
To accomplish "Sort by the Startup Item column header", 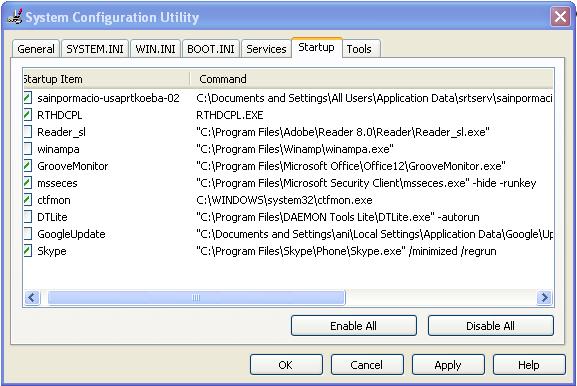I will (107, 79).
